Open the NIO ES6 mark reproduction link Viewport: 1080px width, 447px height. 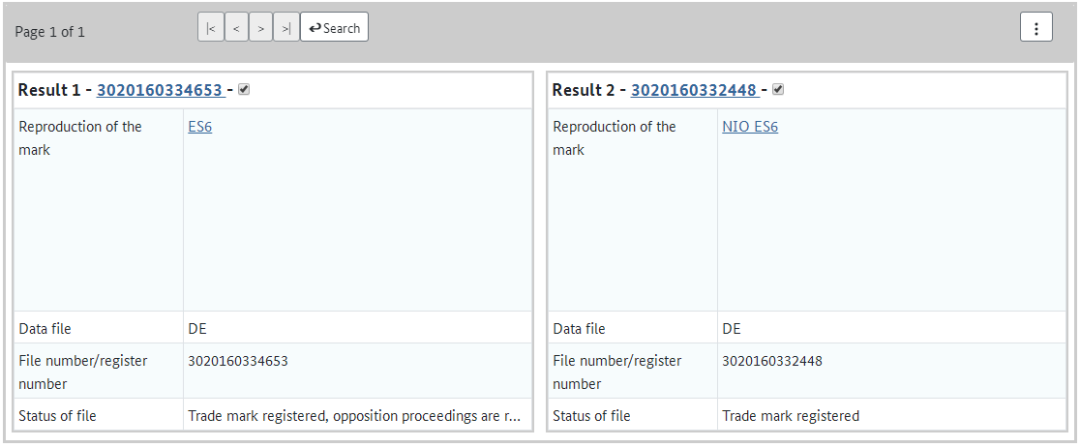click(750, 127)
